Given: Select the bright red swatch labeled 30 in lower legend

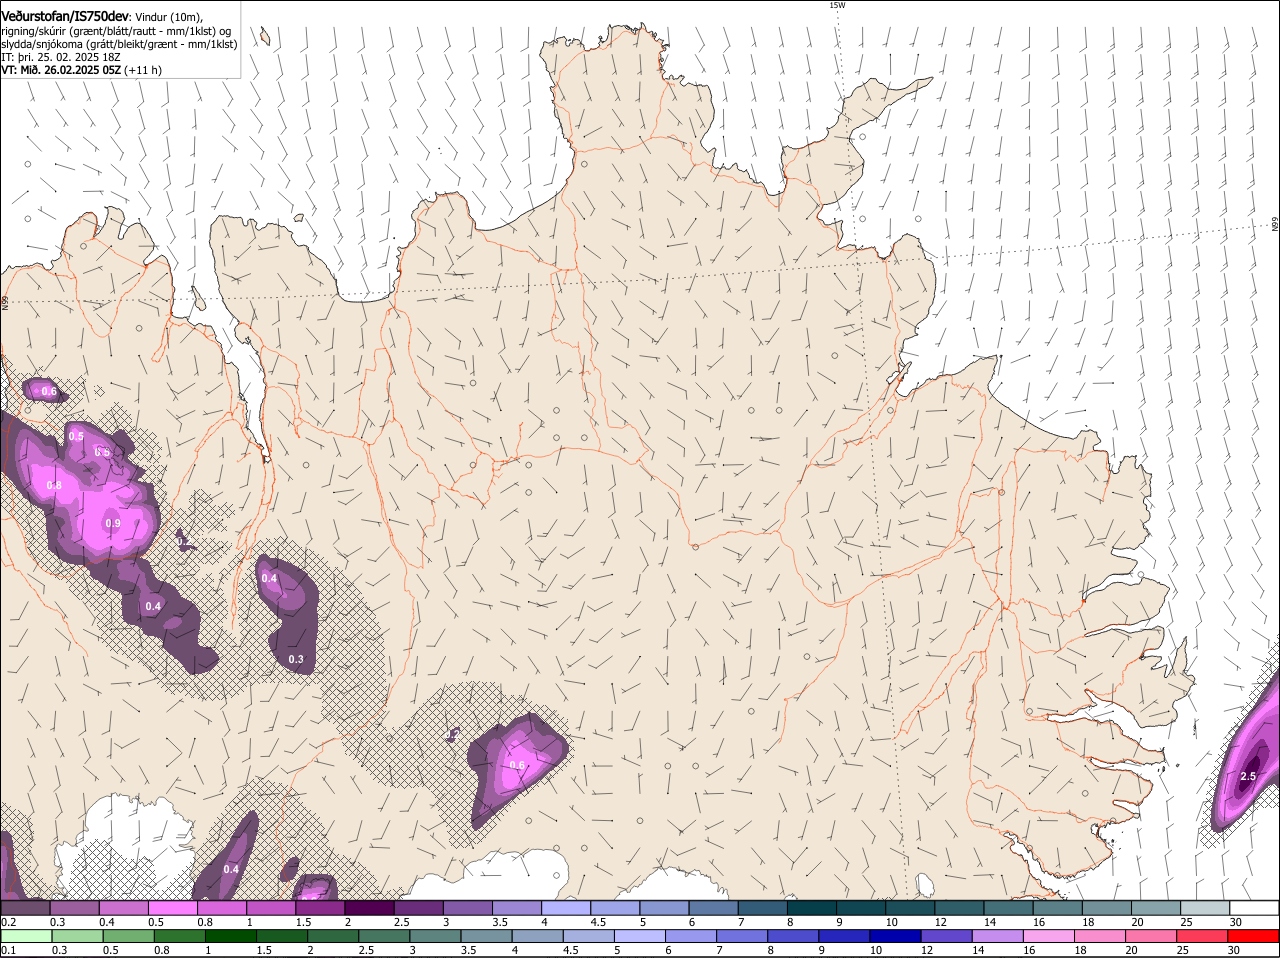Looking at the screenshot, I should (x=1254, y=936).
